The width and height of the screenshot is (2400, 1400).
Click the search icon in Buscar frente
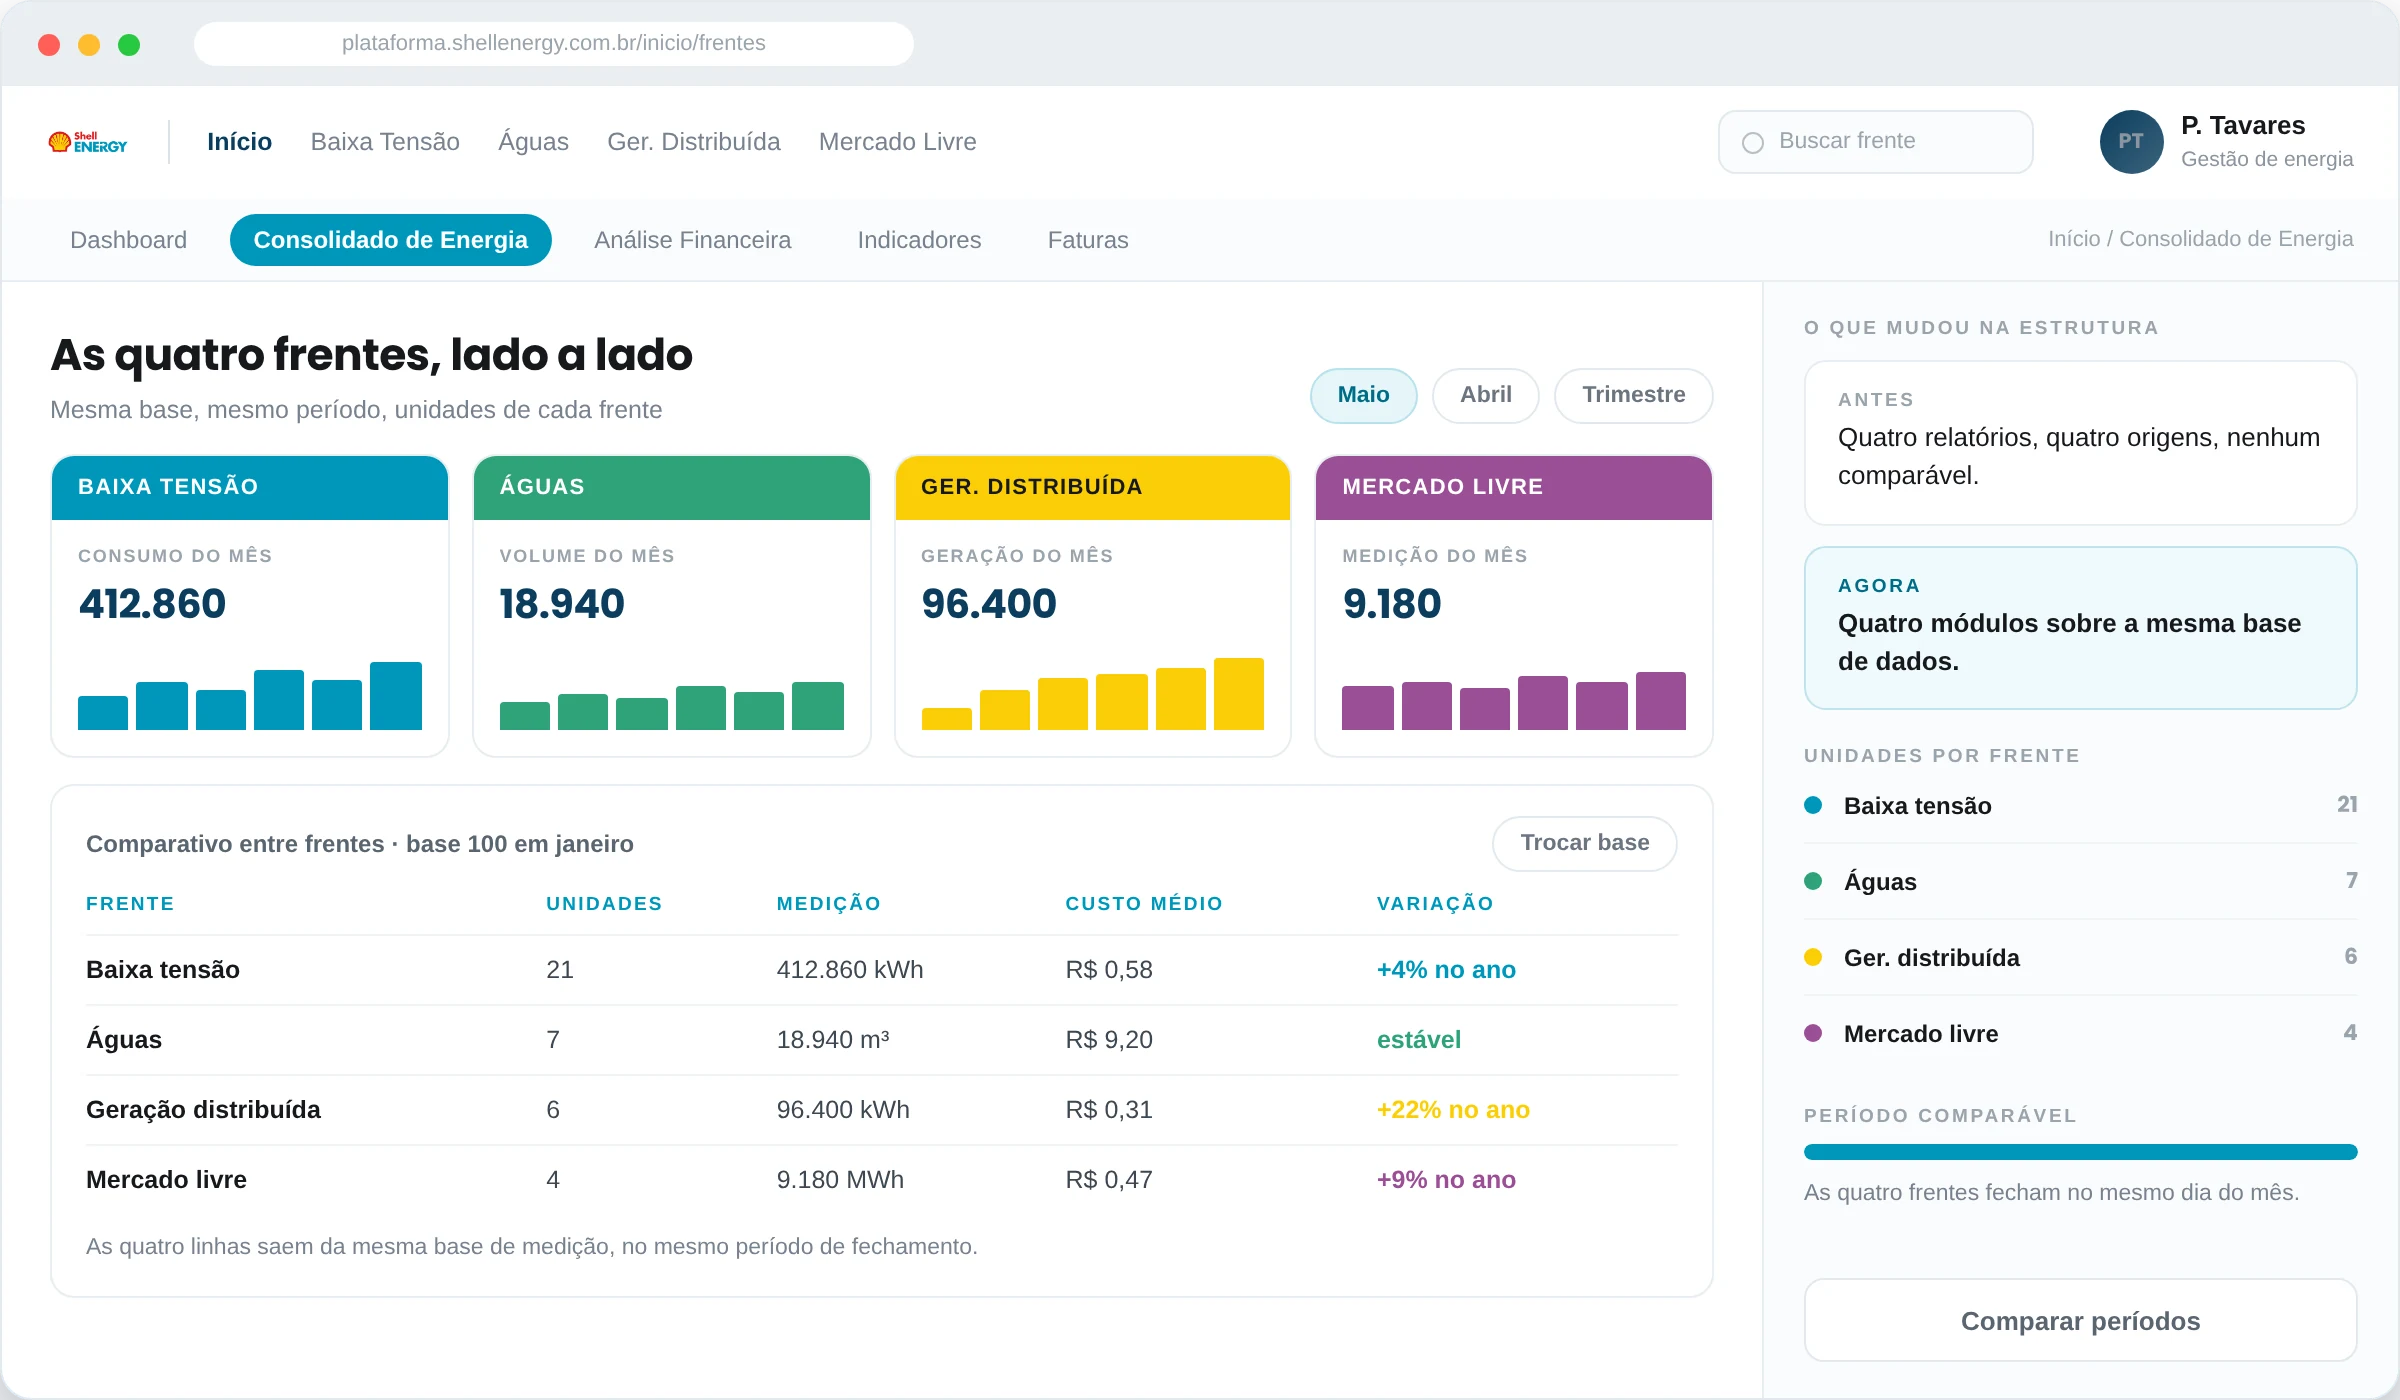click(1752, 142)
